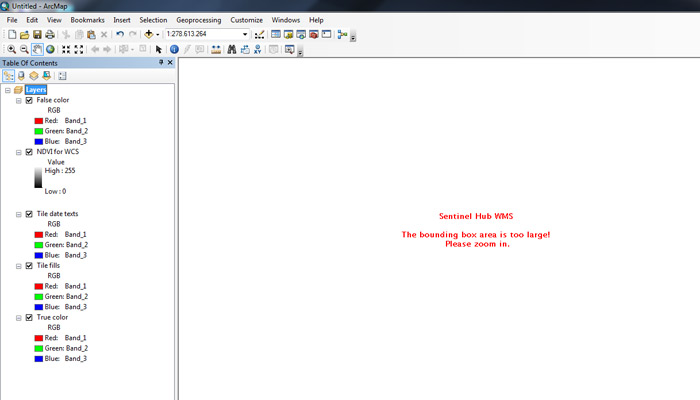Open the Help menu
700x400 pixels.
pyautogui.click(x=316, y=20)
